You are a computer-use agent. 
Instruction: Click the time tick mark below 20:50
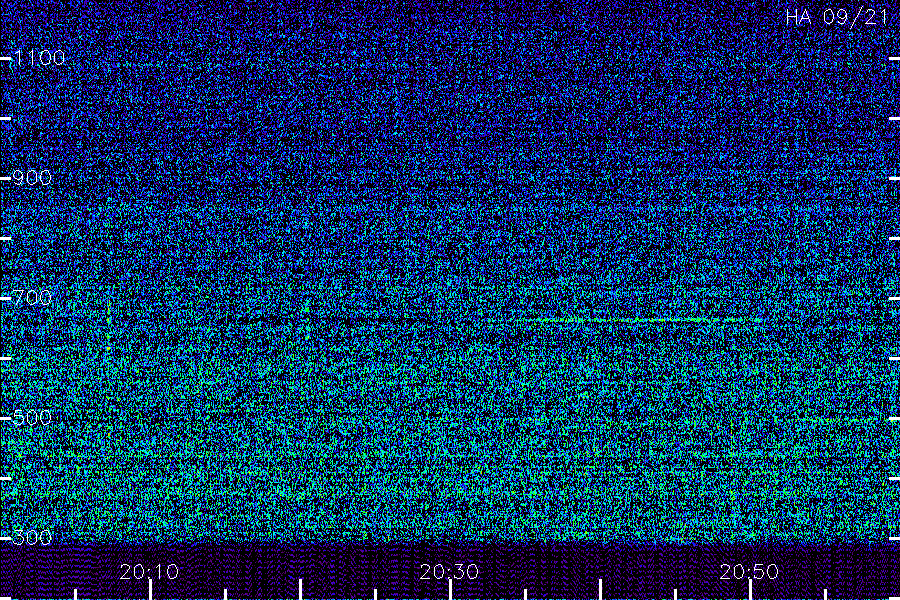(x=750, y=589)
